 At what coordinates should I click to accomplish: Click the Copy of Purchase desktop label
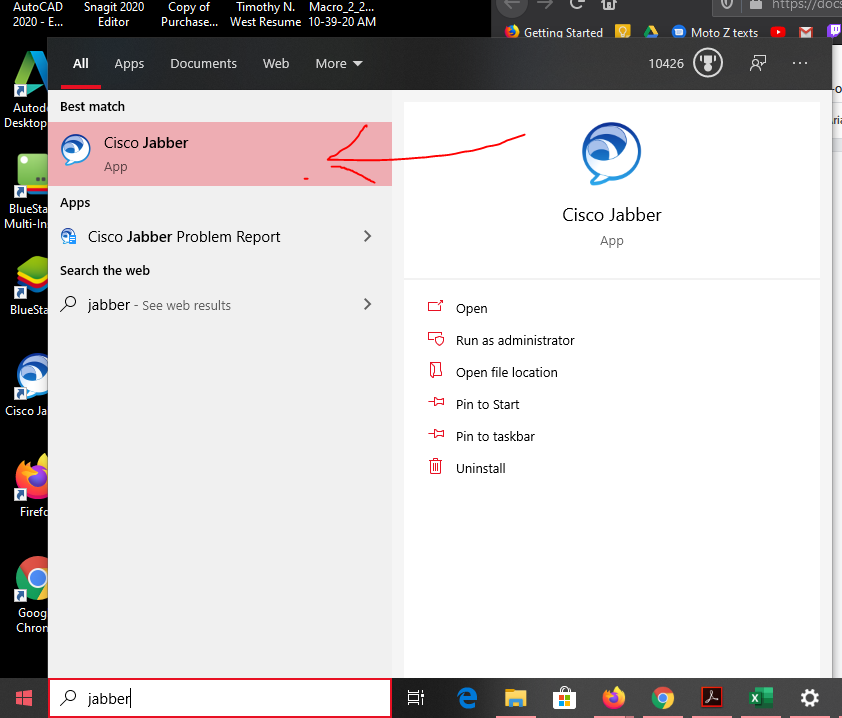point(189,14)
